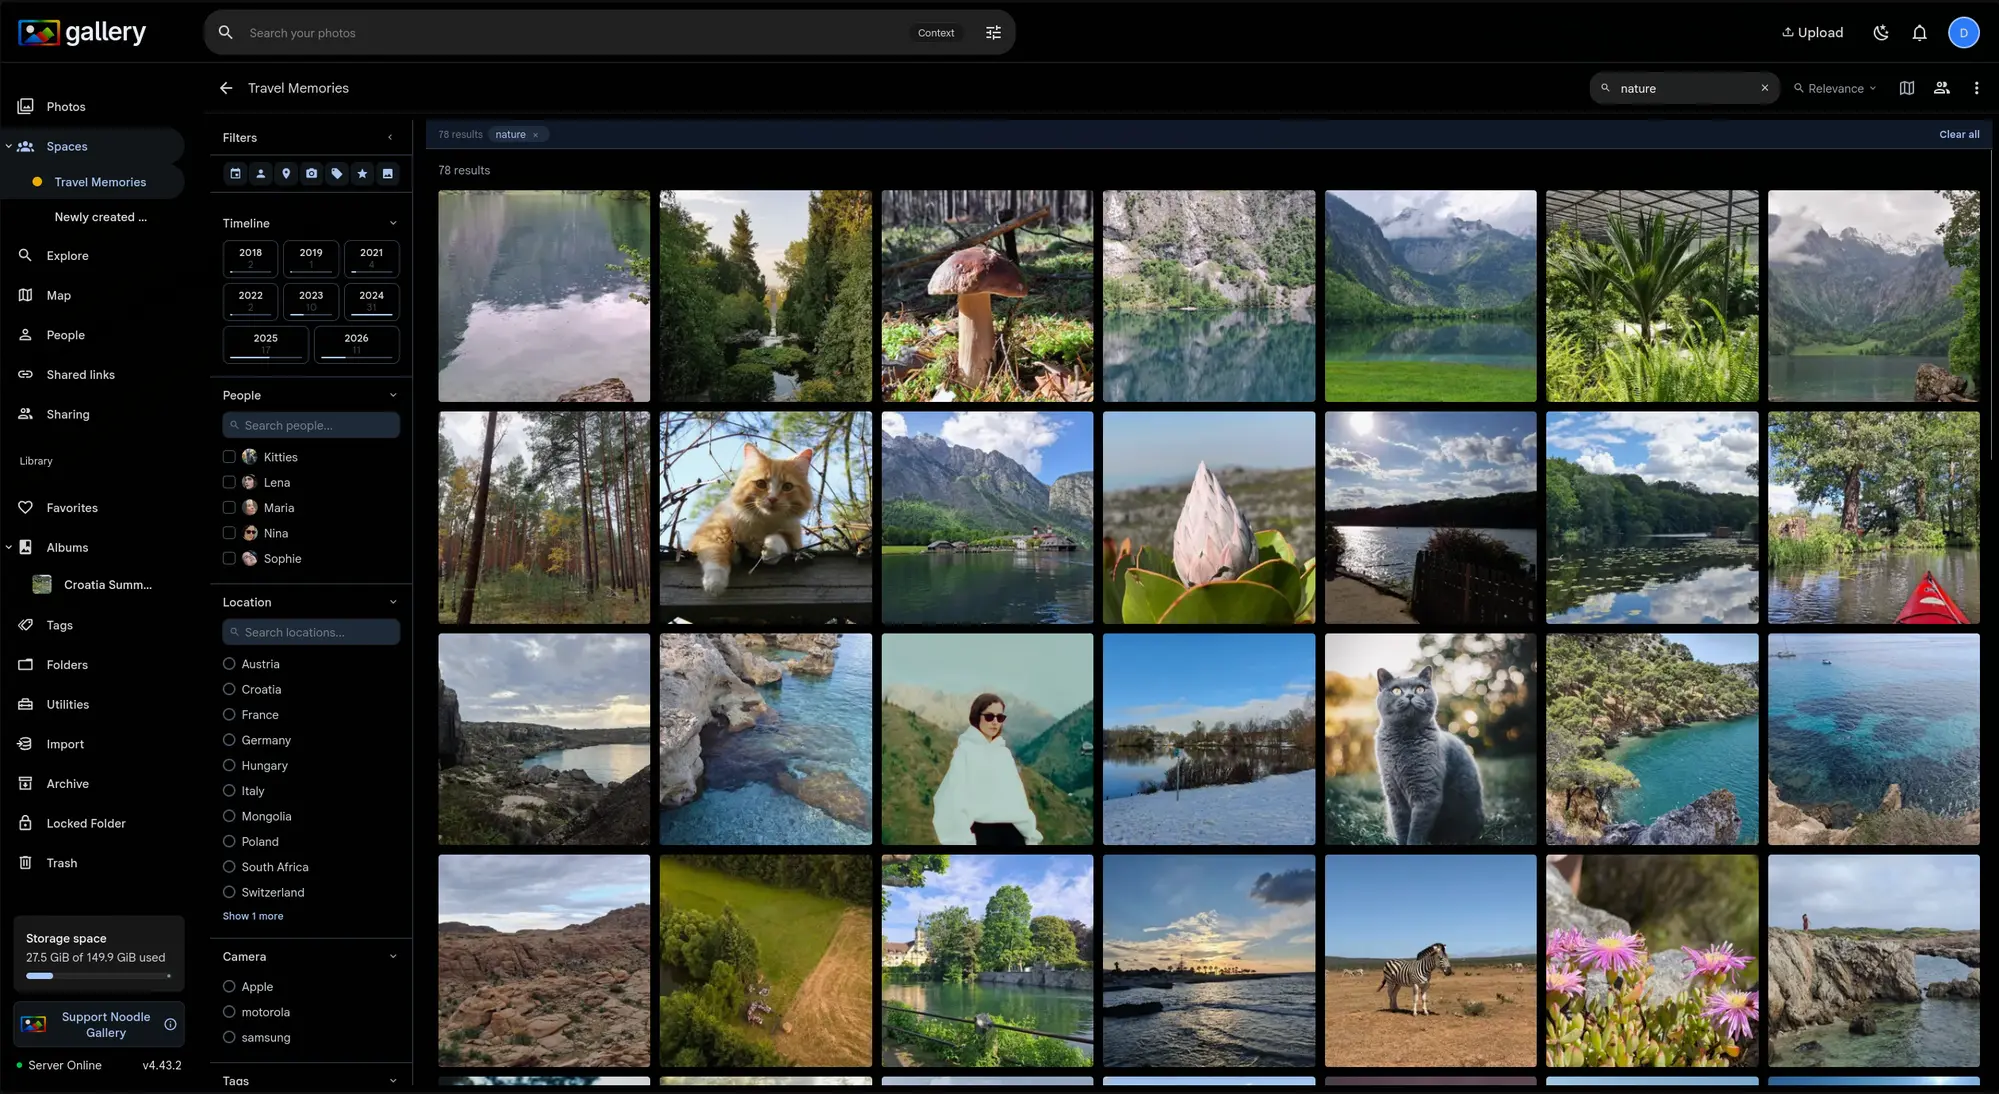Click Show 1 more under Location
1999x1094 pixels.
(253, 915)
